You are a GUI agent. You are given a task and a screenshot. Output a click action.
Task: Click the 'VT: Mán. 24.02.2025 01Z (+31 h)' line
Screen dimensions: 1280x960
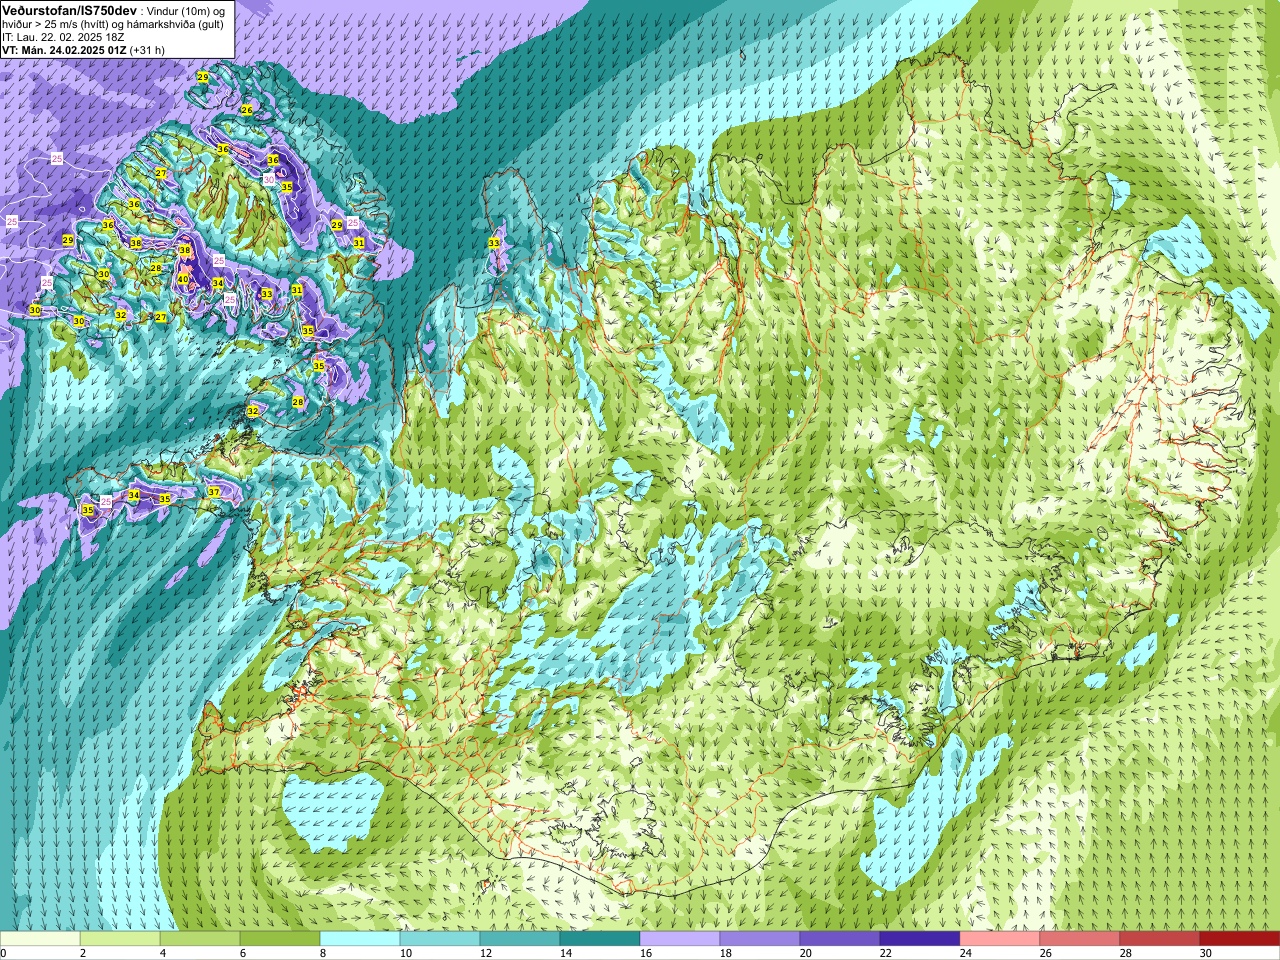[x=83, y=49]
